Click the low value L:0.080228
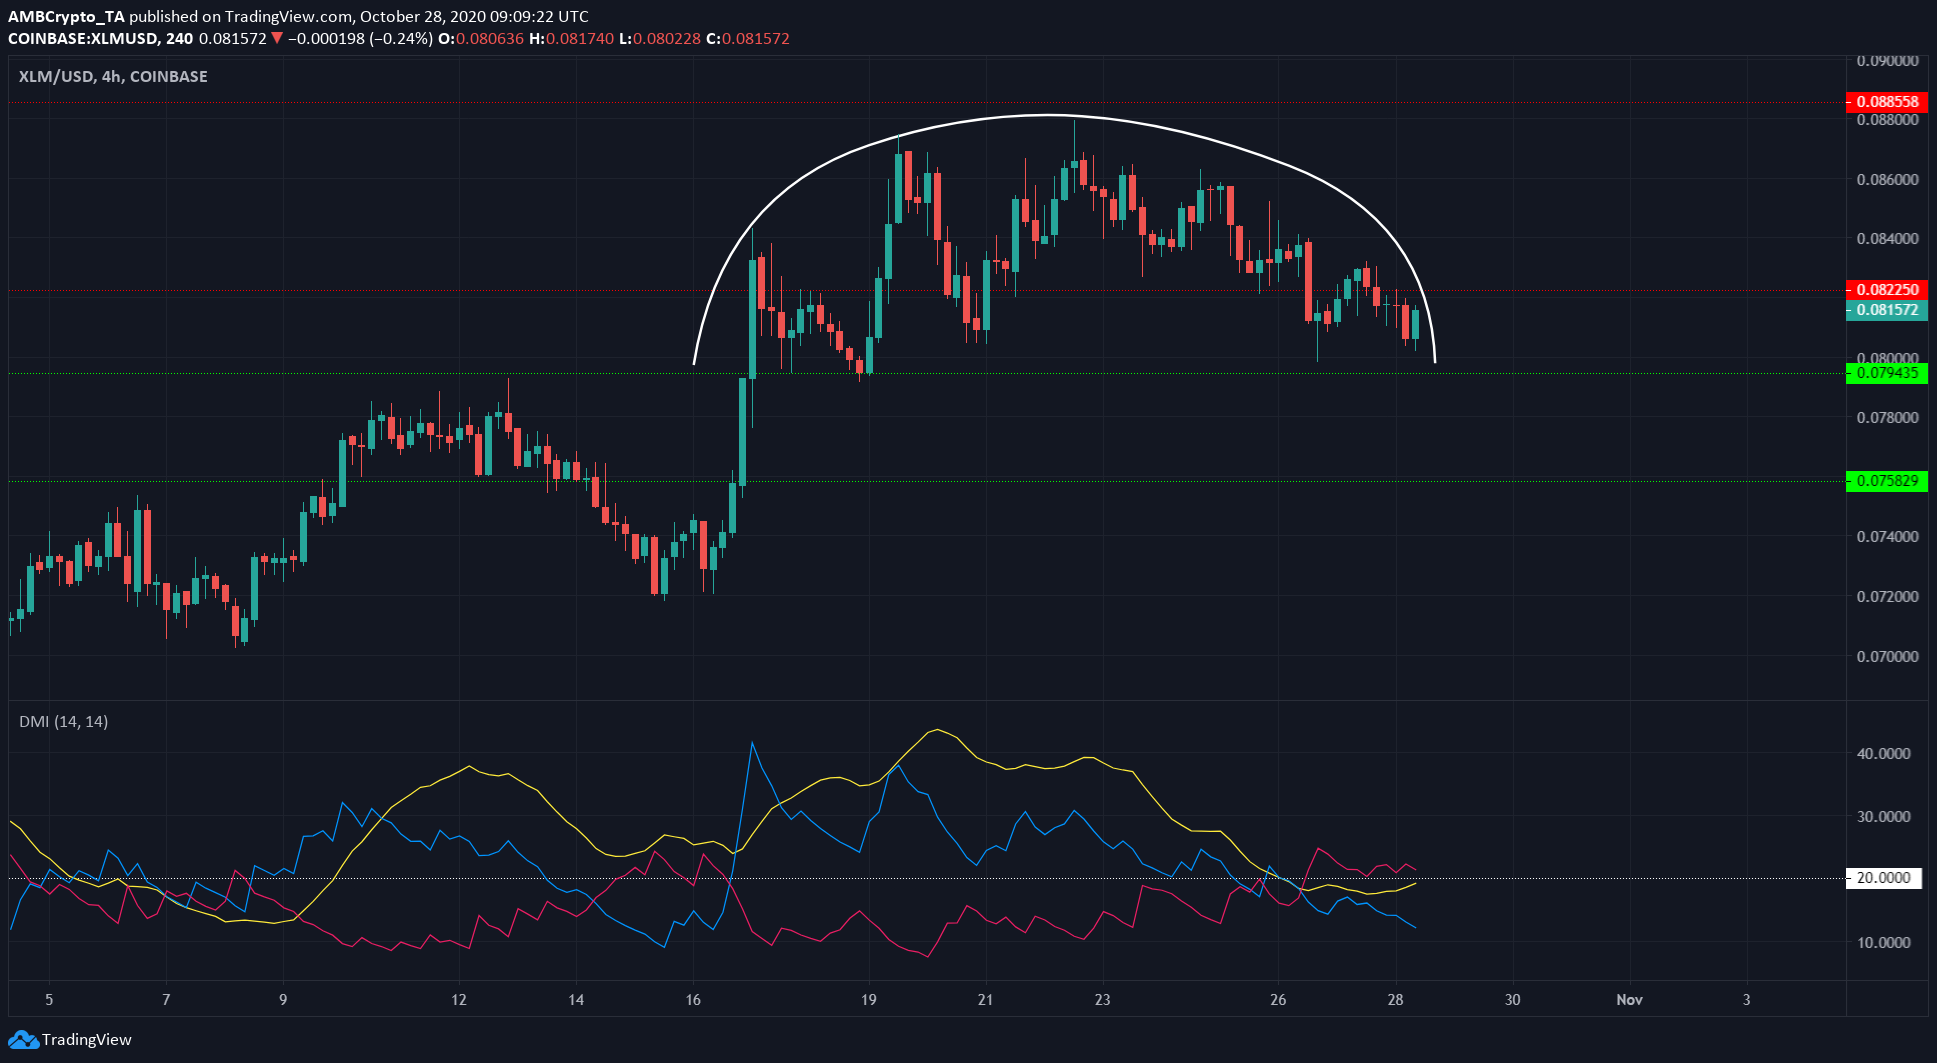 tap(658, 39)
